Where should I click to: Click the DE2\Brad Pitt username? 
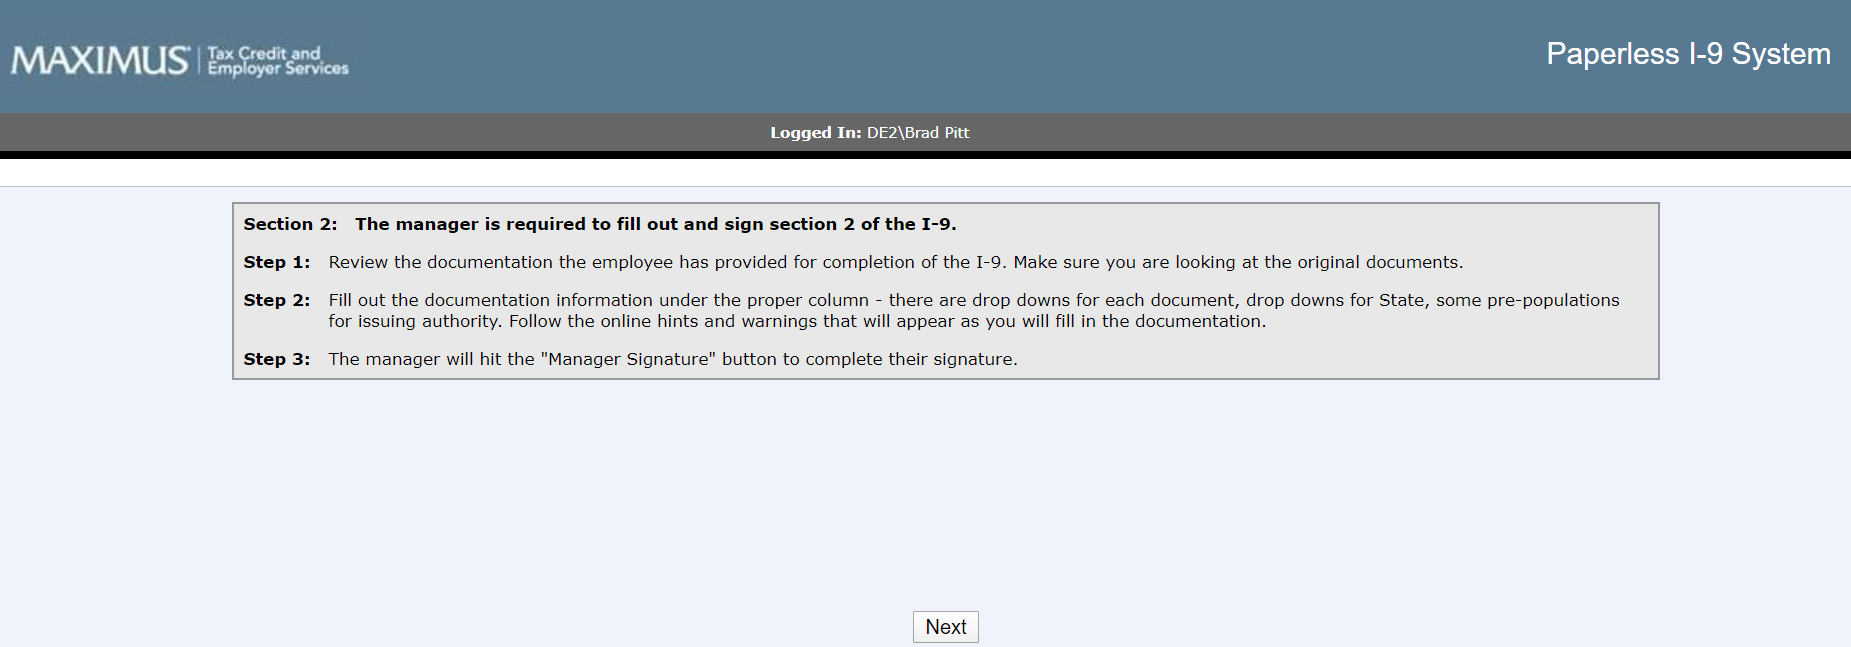point(918,133)
